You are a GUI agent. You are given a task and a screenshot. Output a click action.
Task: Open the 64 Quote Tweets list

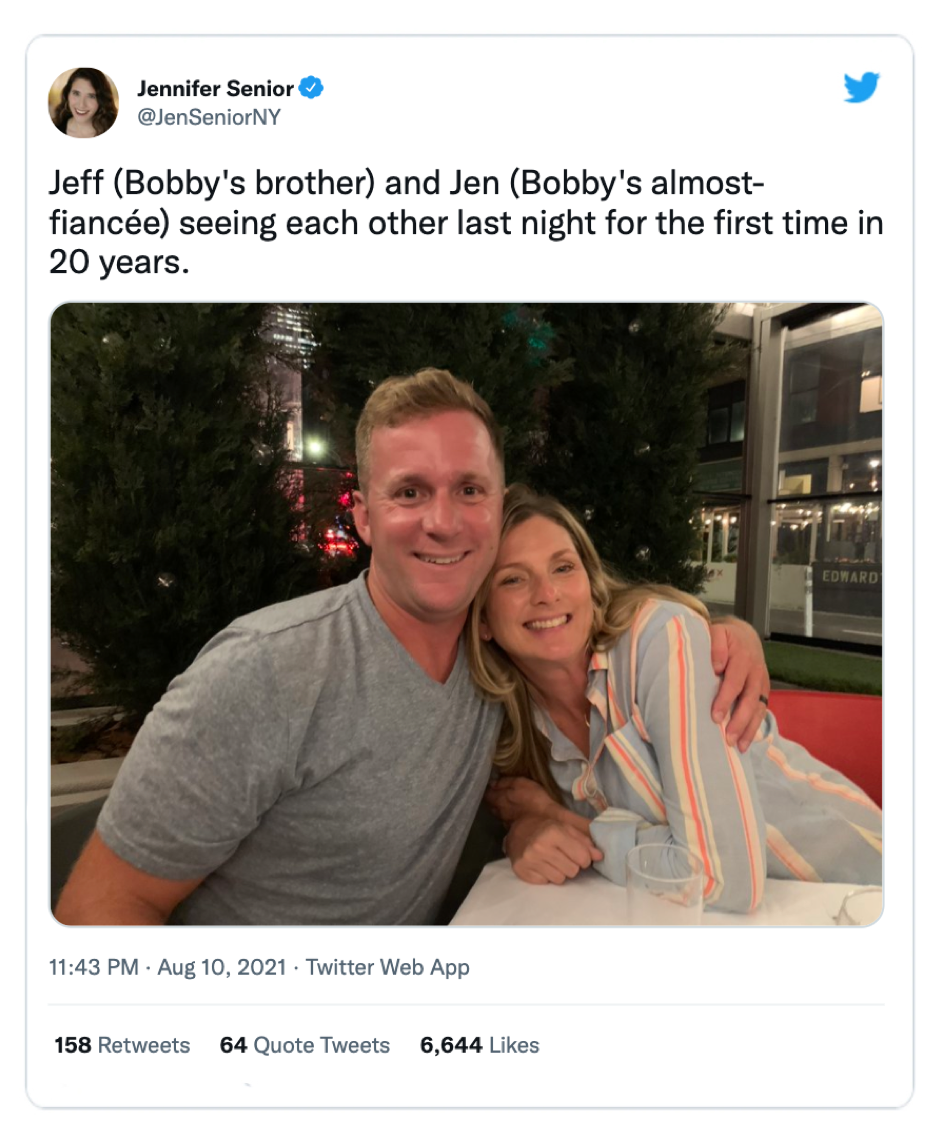tap(305, 1045)
